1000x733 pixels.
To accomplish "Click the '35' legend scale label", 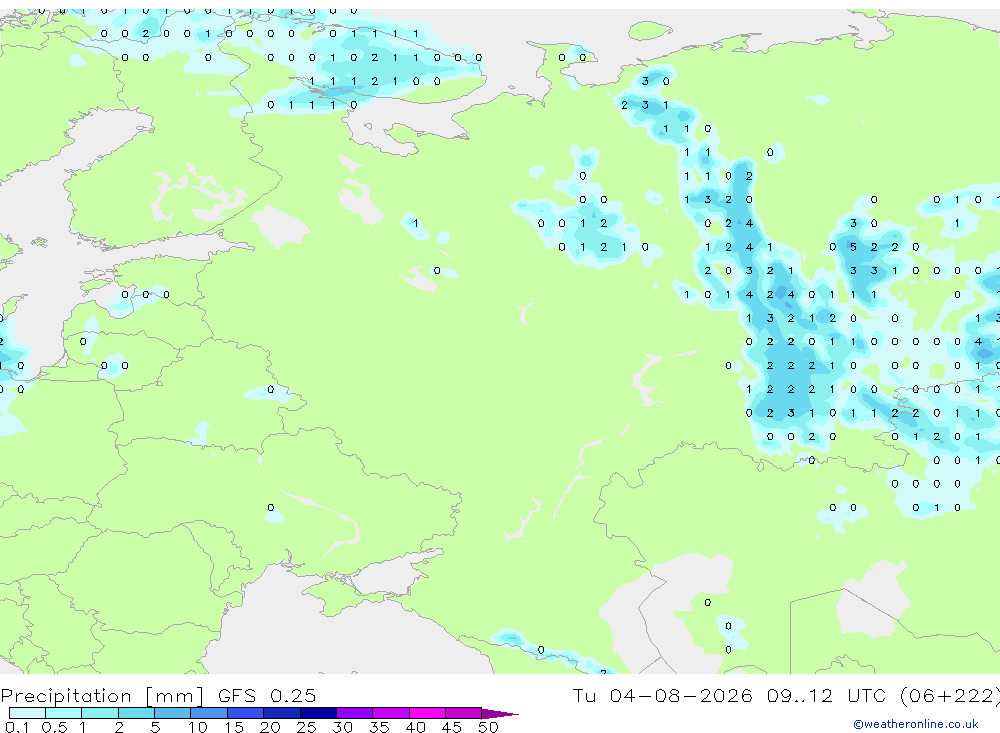I will 379,727.
